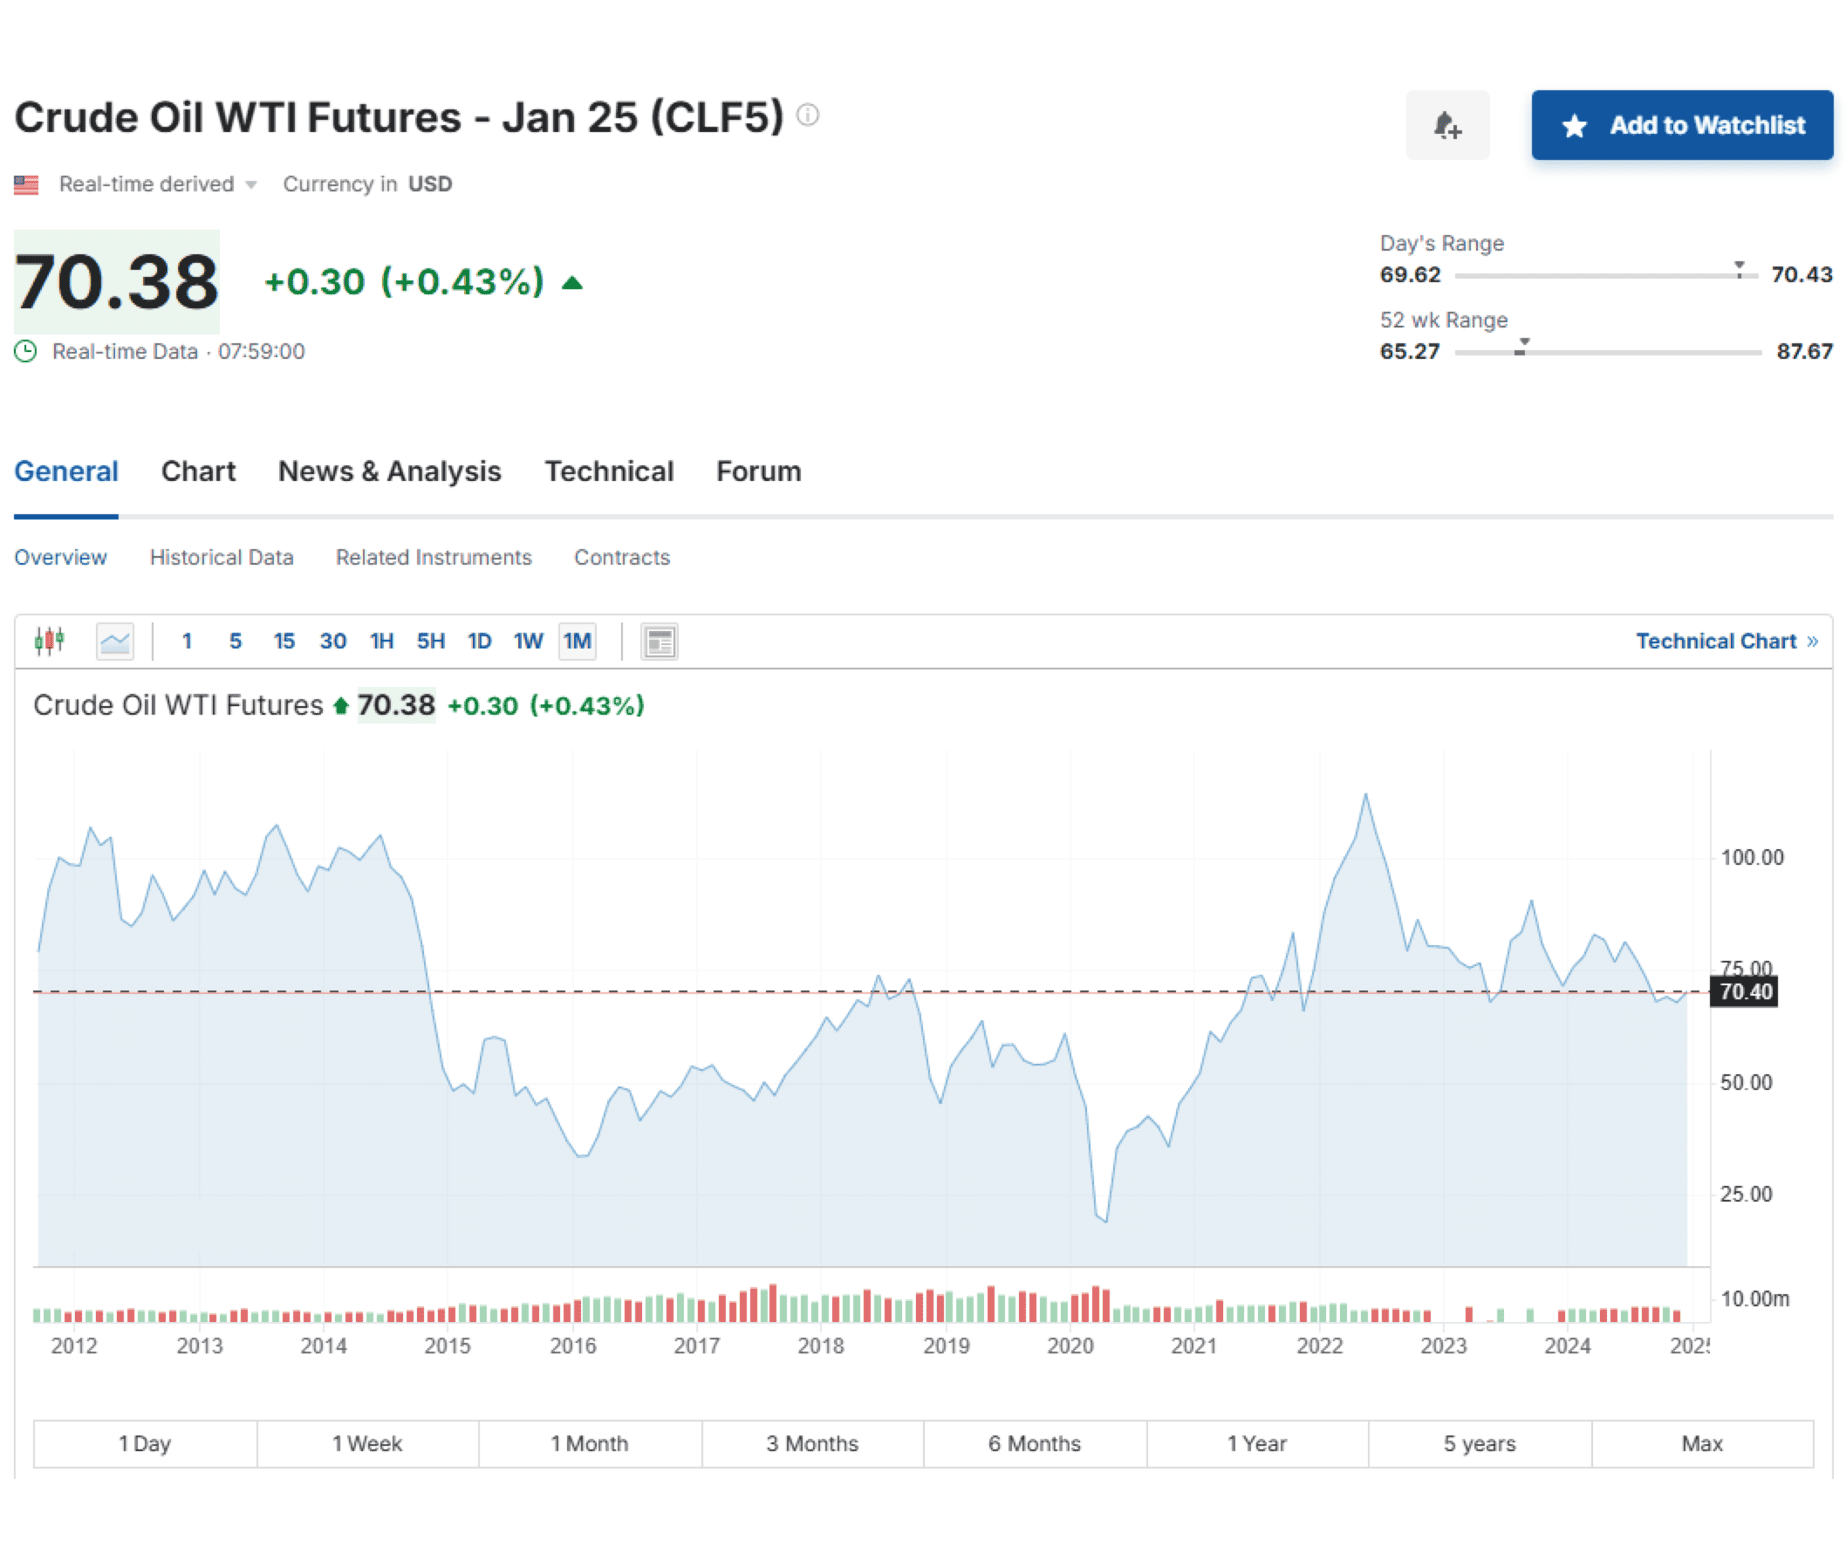The width and height of the screenshot is (1848, 1557).
Task: Select the 6 Months range option
Action: [x=1034, y=1443]
